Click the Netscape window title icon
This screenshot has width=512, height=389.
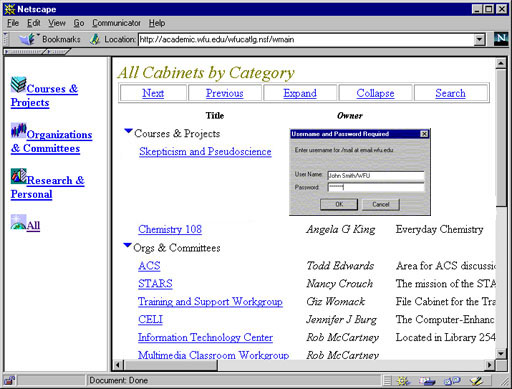[x=10, y=9]
